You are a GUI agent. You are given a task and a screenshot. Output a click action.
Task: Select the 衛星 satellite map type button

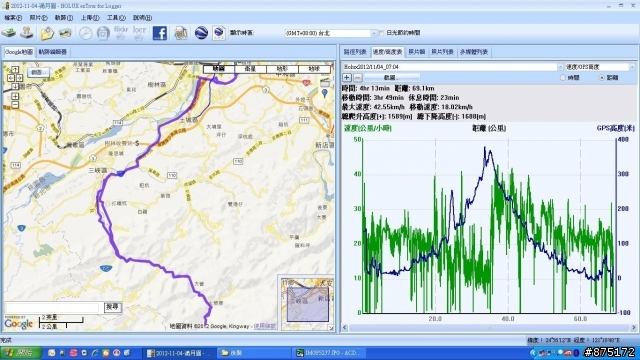pos(250,69)
